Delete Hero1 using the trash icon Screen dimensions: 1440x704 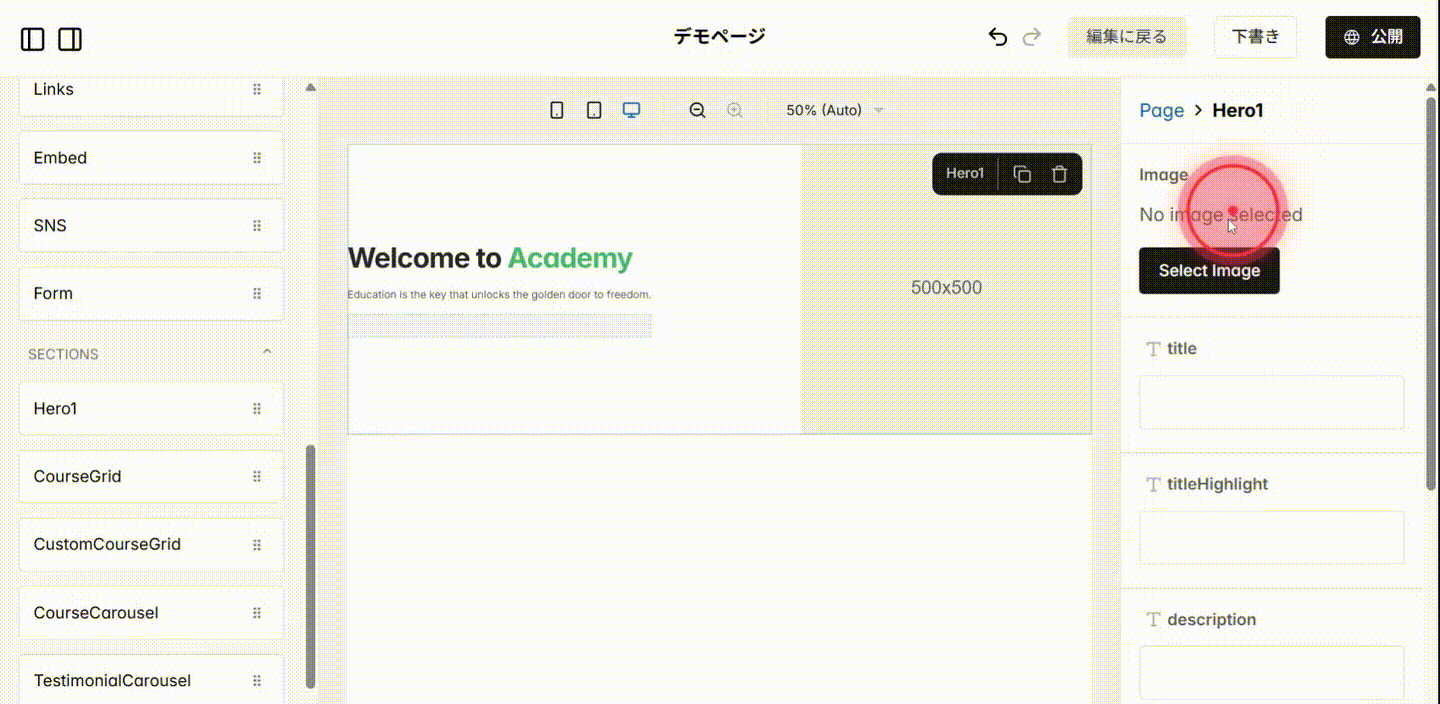pos(1059,173)
